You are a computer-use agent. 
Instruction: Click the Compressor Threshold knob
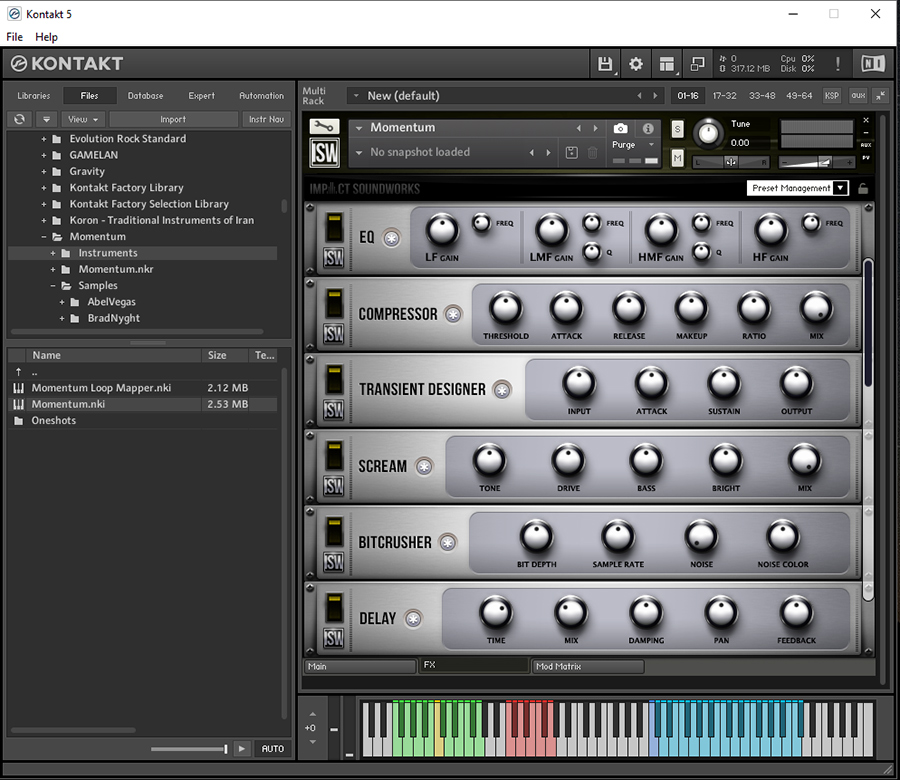506,308
